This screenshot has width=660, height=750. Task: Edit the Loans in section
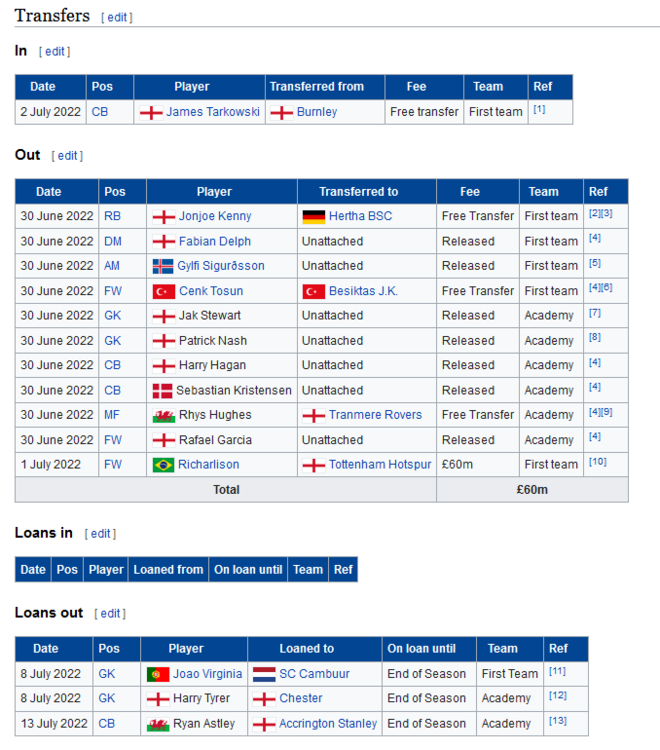tap(100, 534)
